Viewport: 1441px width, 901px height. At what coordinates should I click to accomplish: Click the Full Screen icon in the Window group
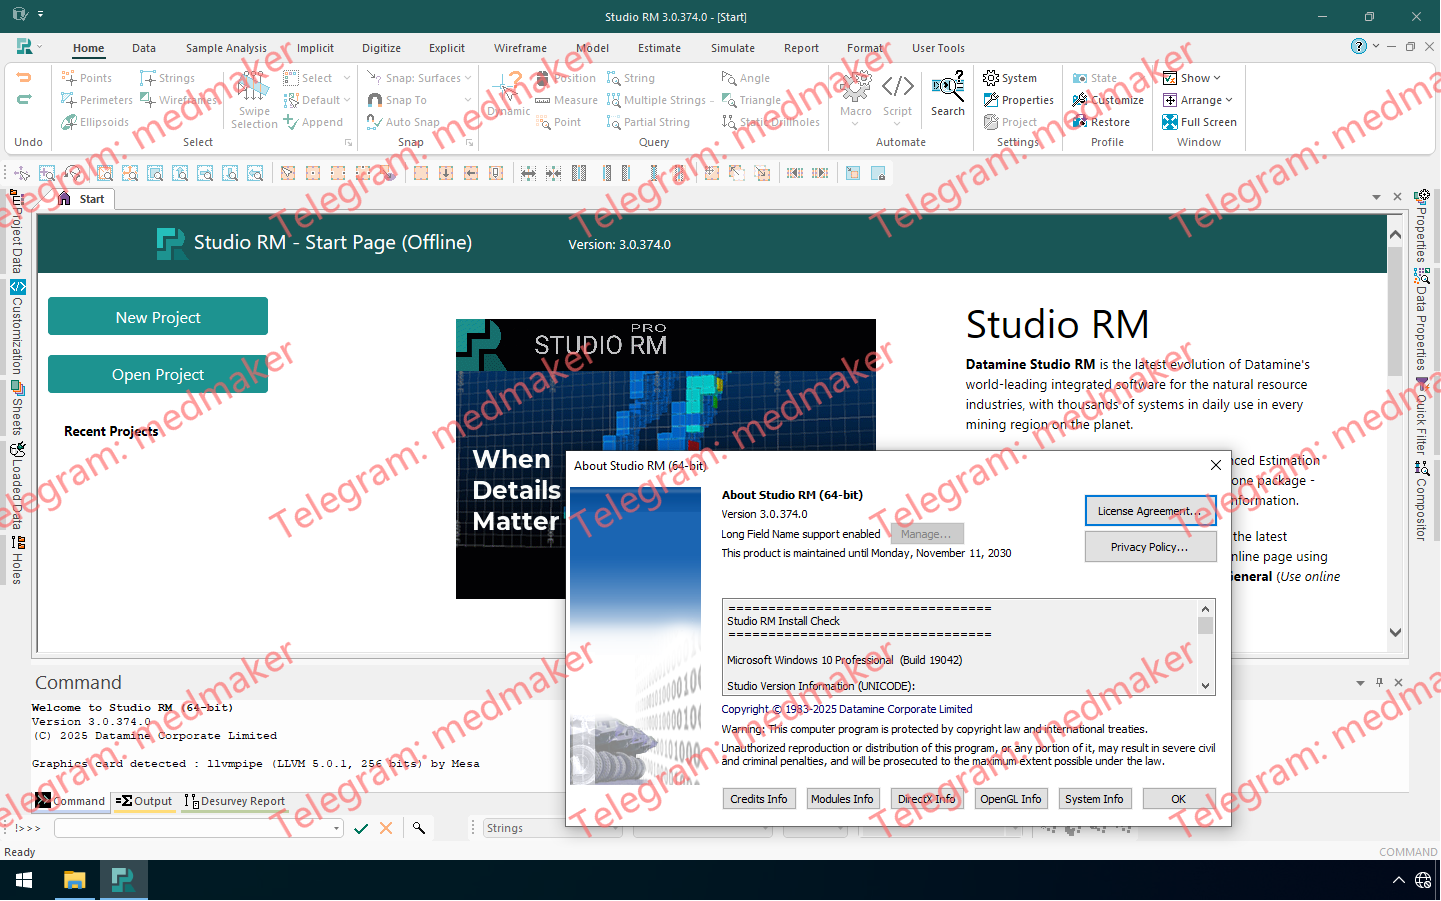point(1199,121)
